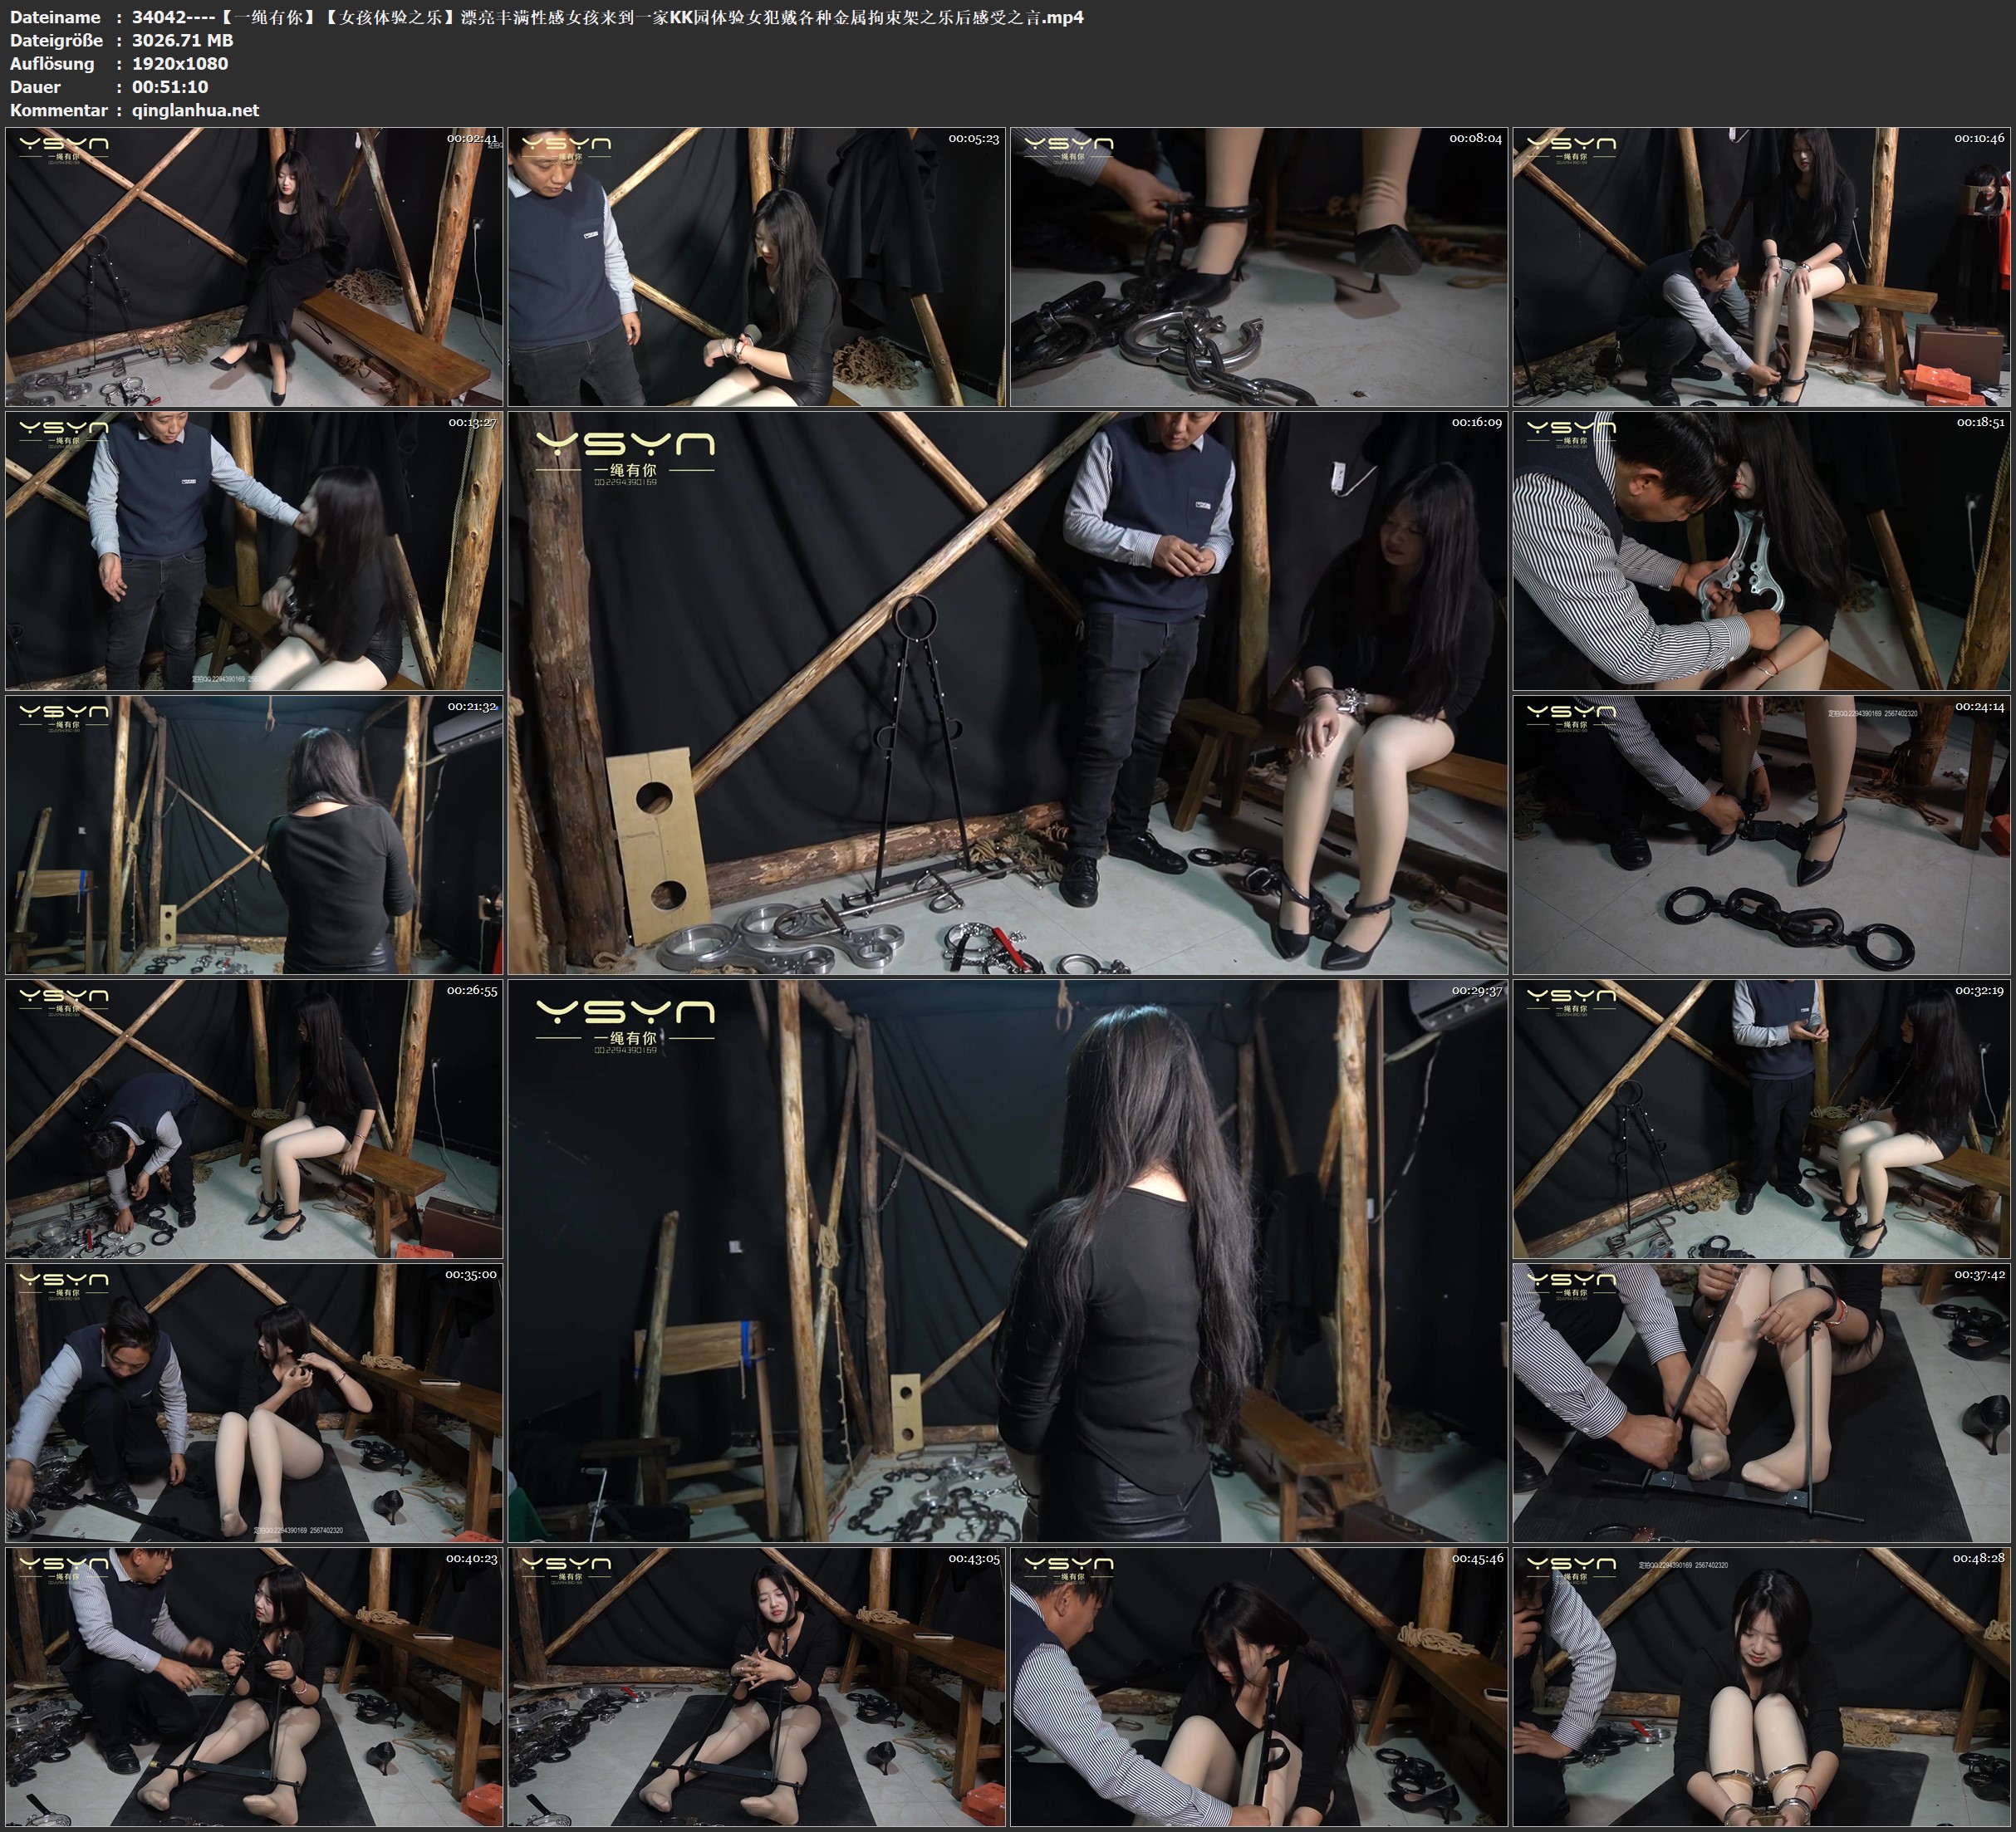Open the frame at 00:21:32

coord(254,835)
